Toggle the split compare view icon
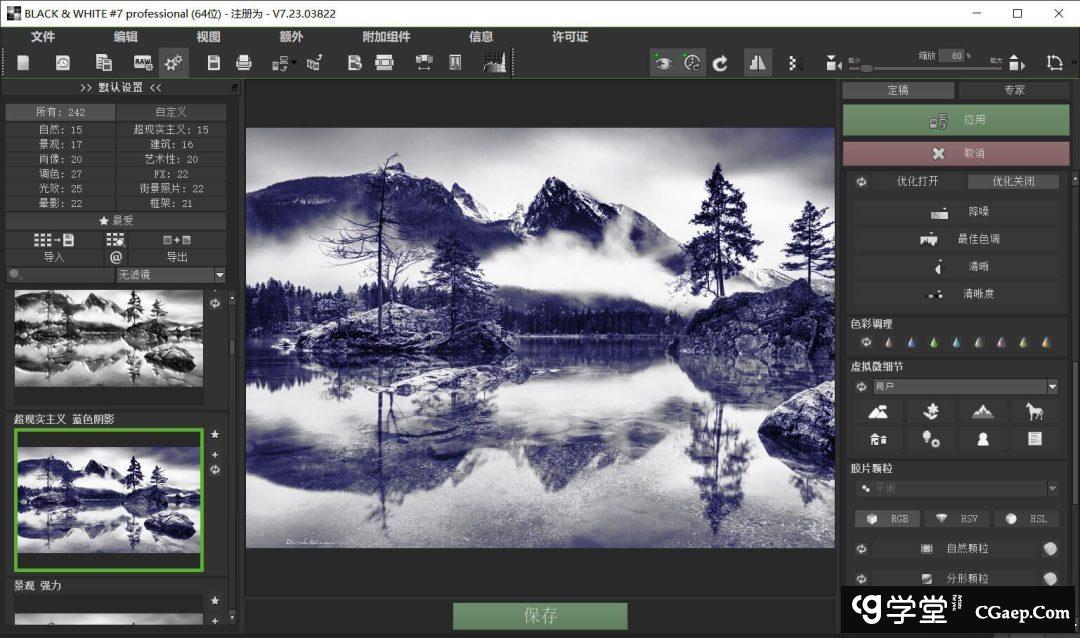This screenshot has width=1080, height=638. 757,63
